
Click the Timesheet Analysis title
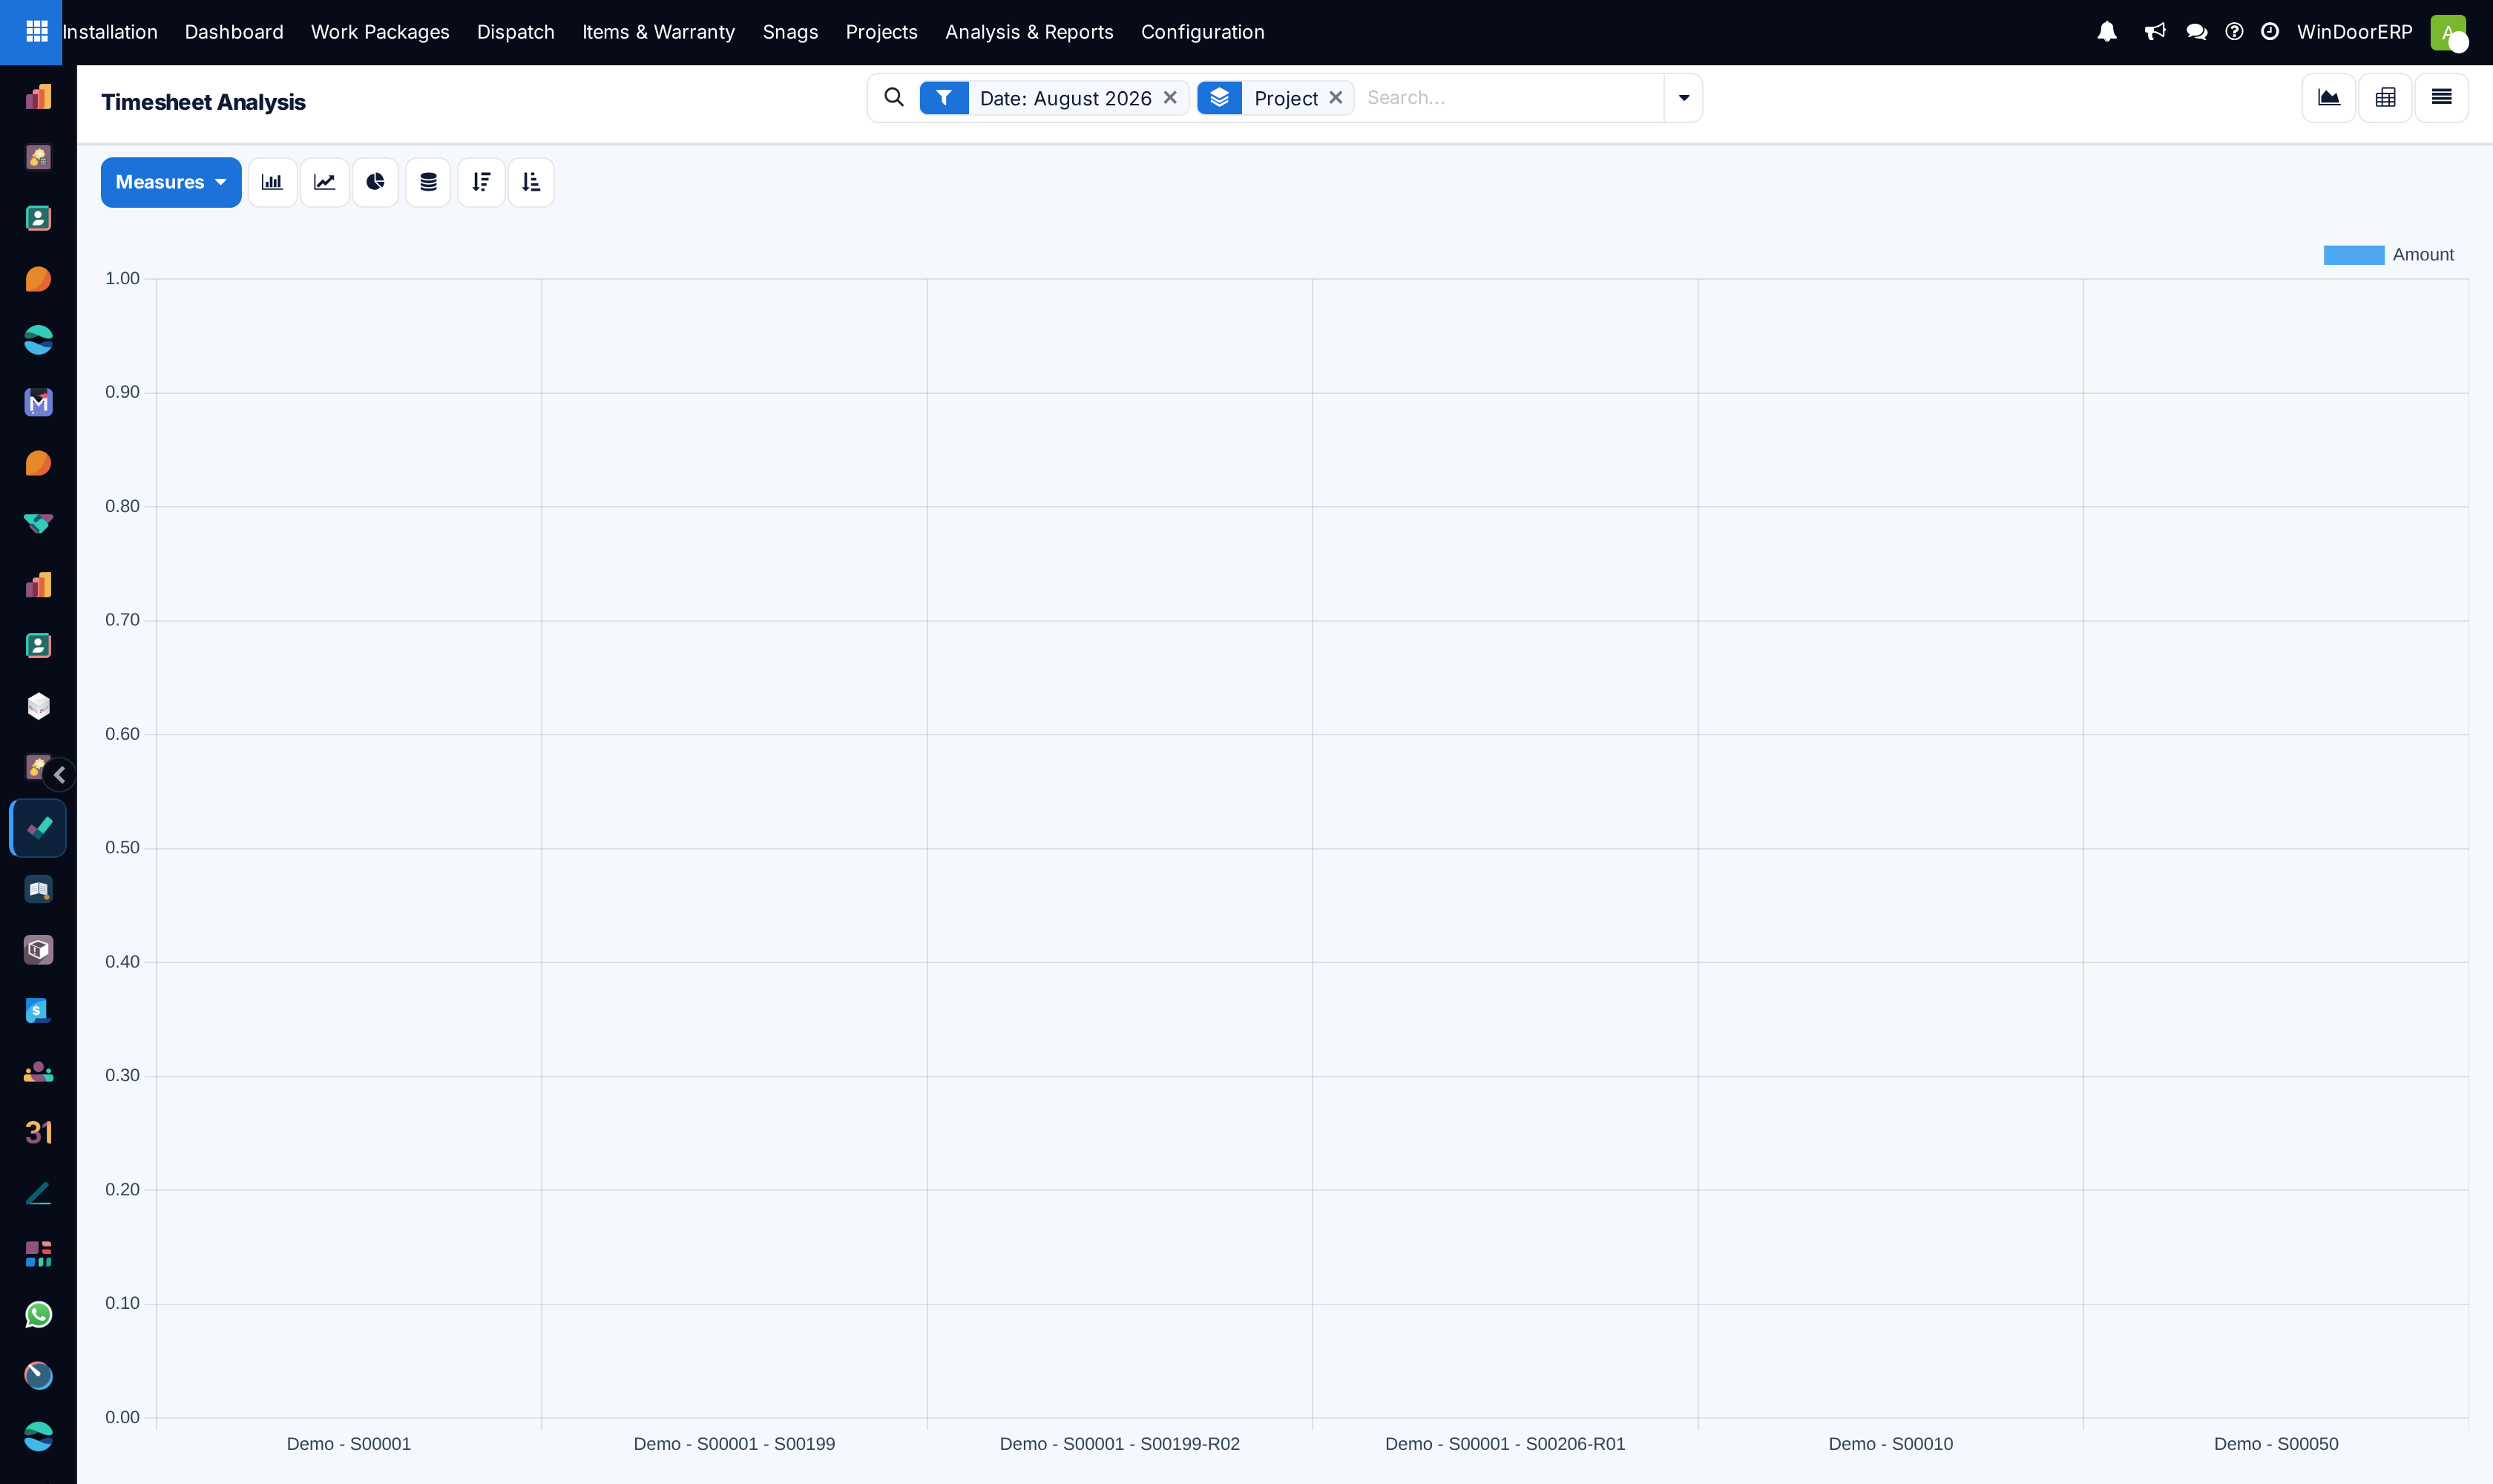[x=203, y=102]
